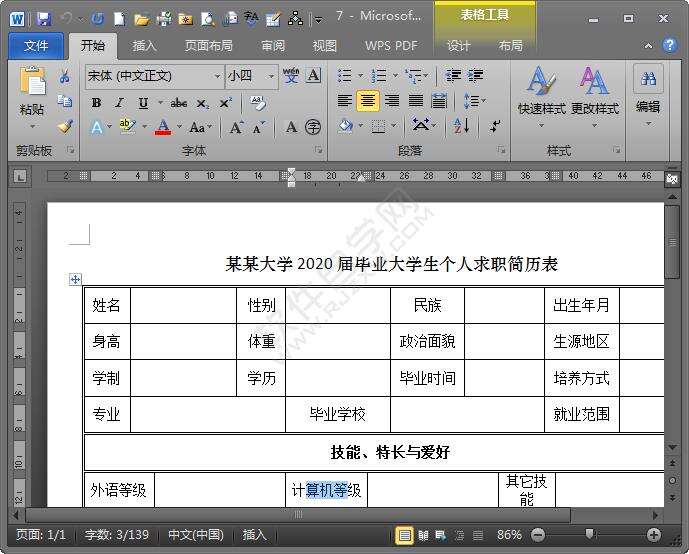
Task: Open the Editing 编辑 group button
Action: click(x=648, y=96)
